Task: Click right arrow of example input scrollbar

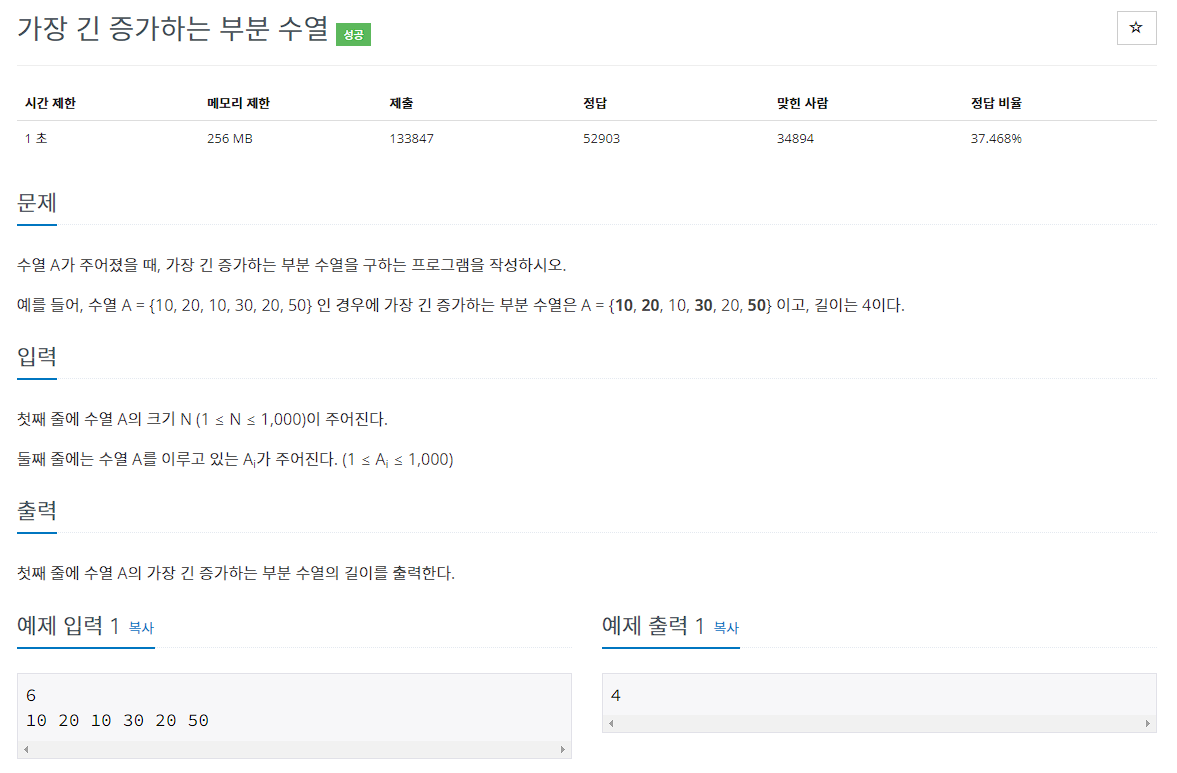Action: (x=562, y=749)
